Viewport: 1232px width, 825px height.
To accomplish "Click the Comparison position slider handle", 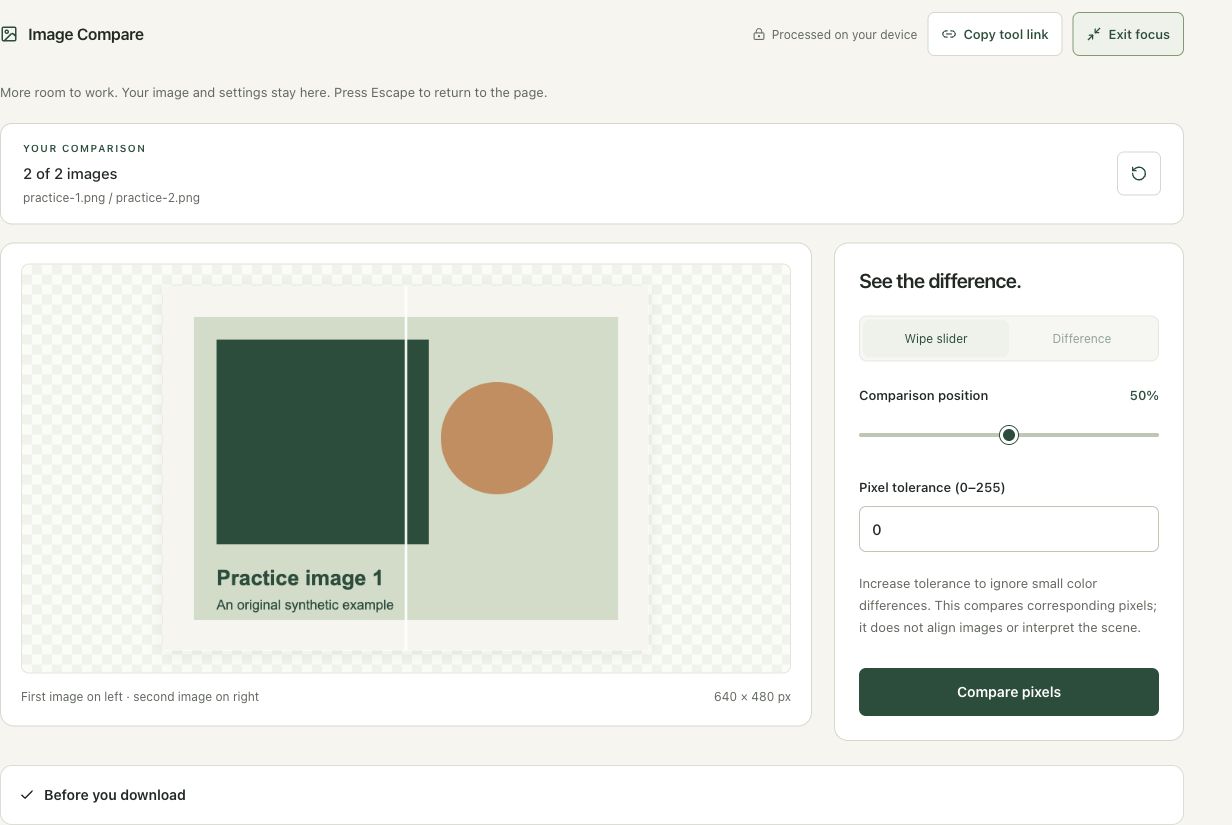I will 1009,435.
